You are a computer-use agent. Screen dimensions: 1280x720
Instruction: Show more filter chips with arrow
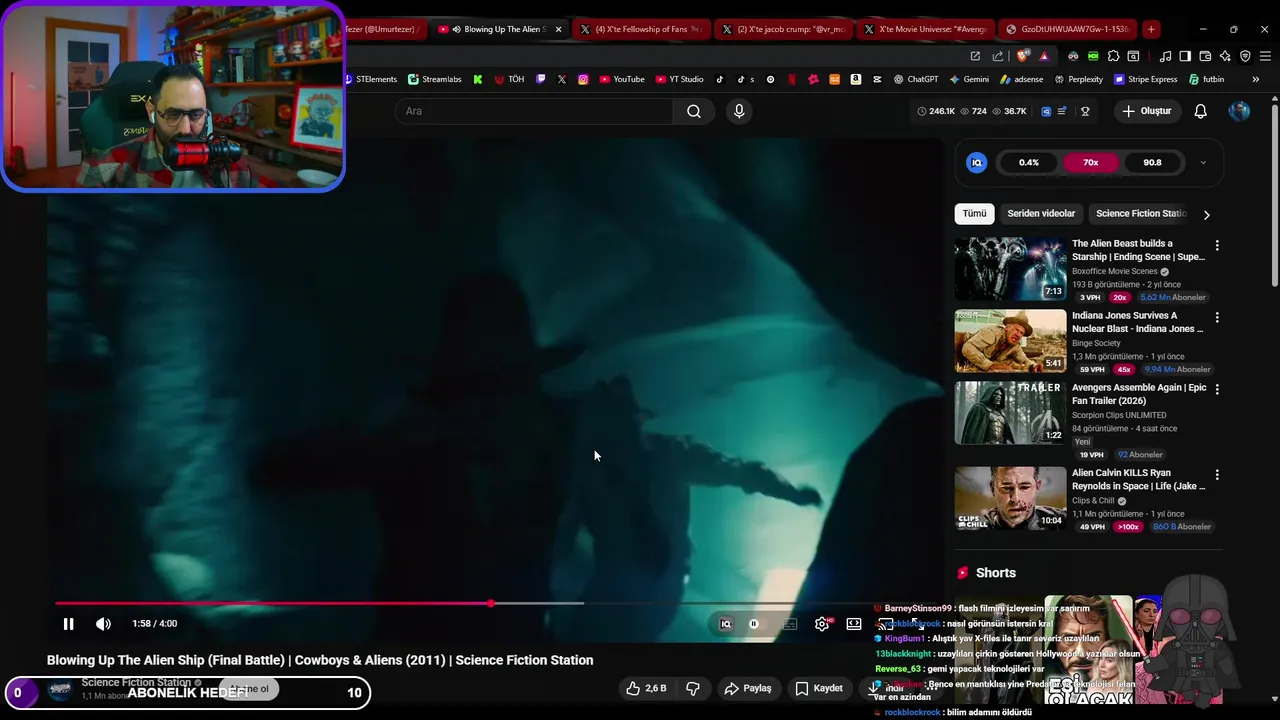click(x=1206, y=214)
